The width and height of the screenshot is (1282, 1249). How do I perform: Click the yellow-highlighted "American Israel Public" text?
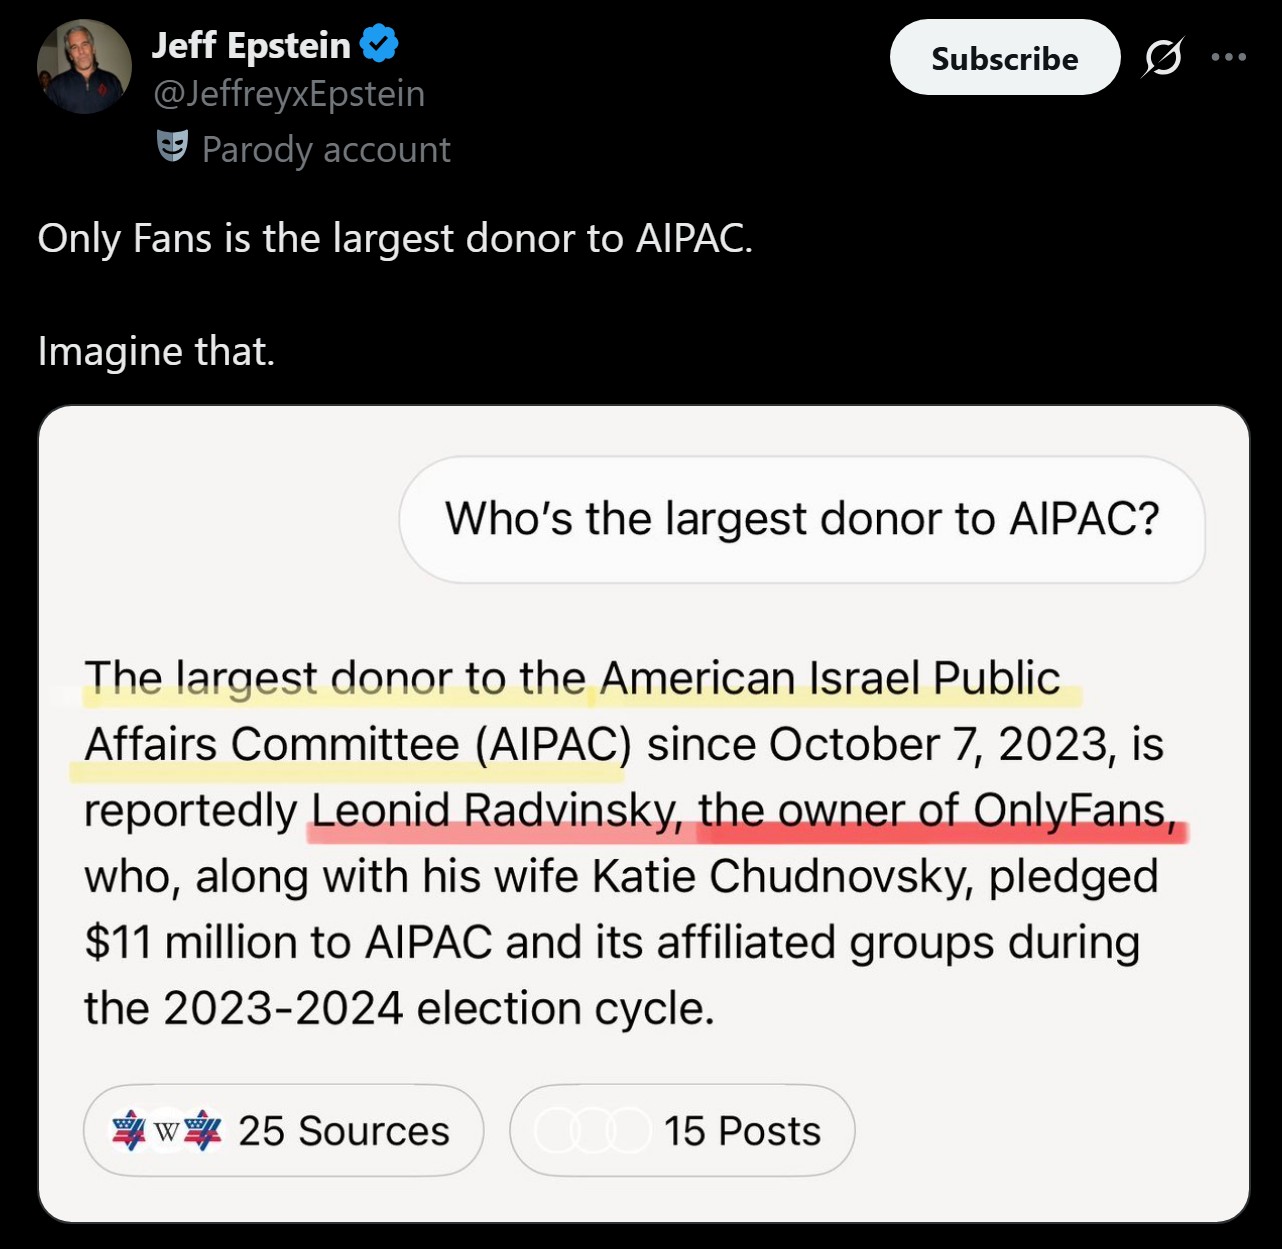coord(829,679)
